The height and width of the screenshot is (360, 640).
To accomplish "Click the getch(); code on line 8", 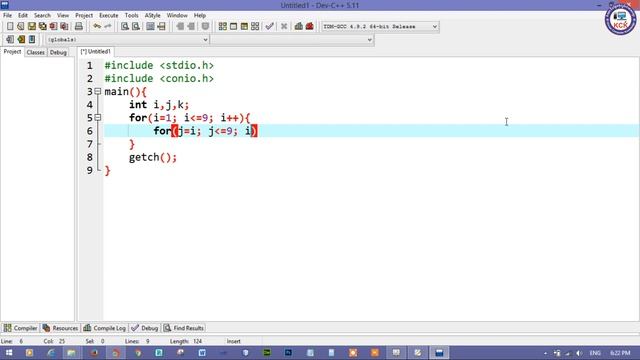I will [x=153, y=157].
